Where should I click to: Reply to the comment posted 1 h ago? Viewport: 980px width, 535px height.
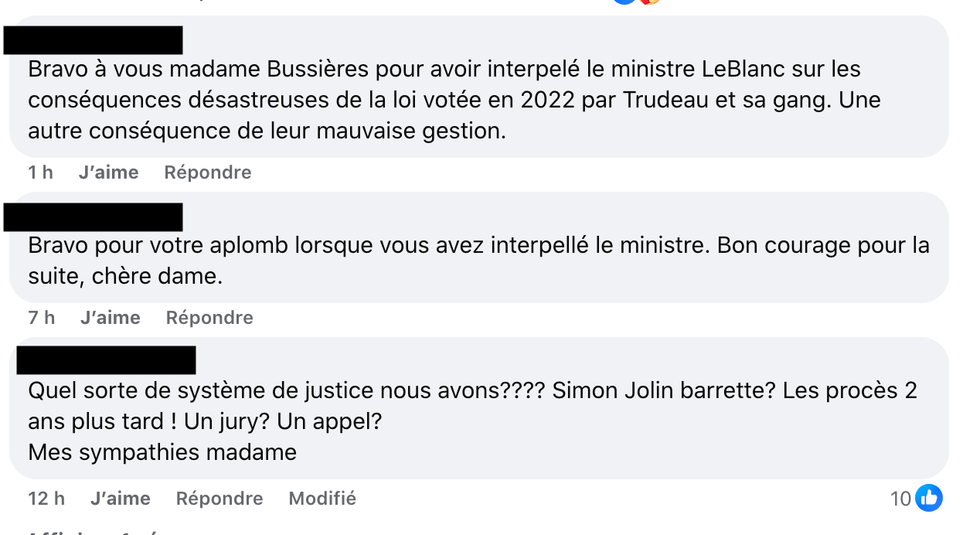(x=207, y=172)
